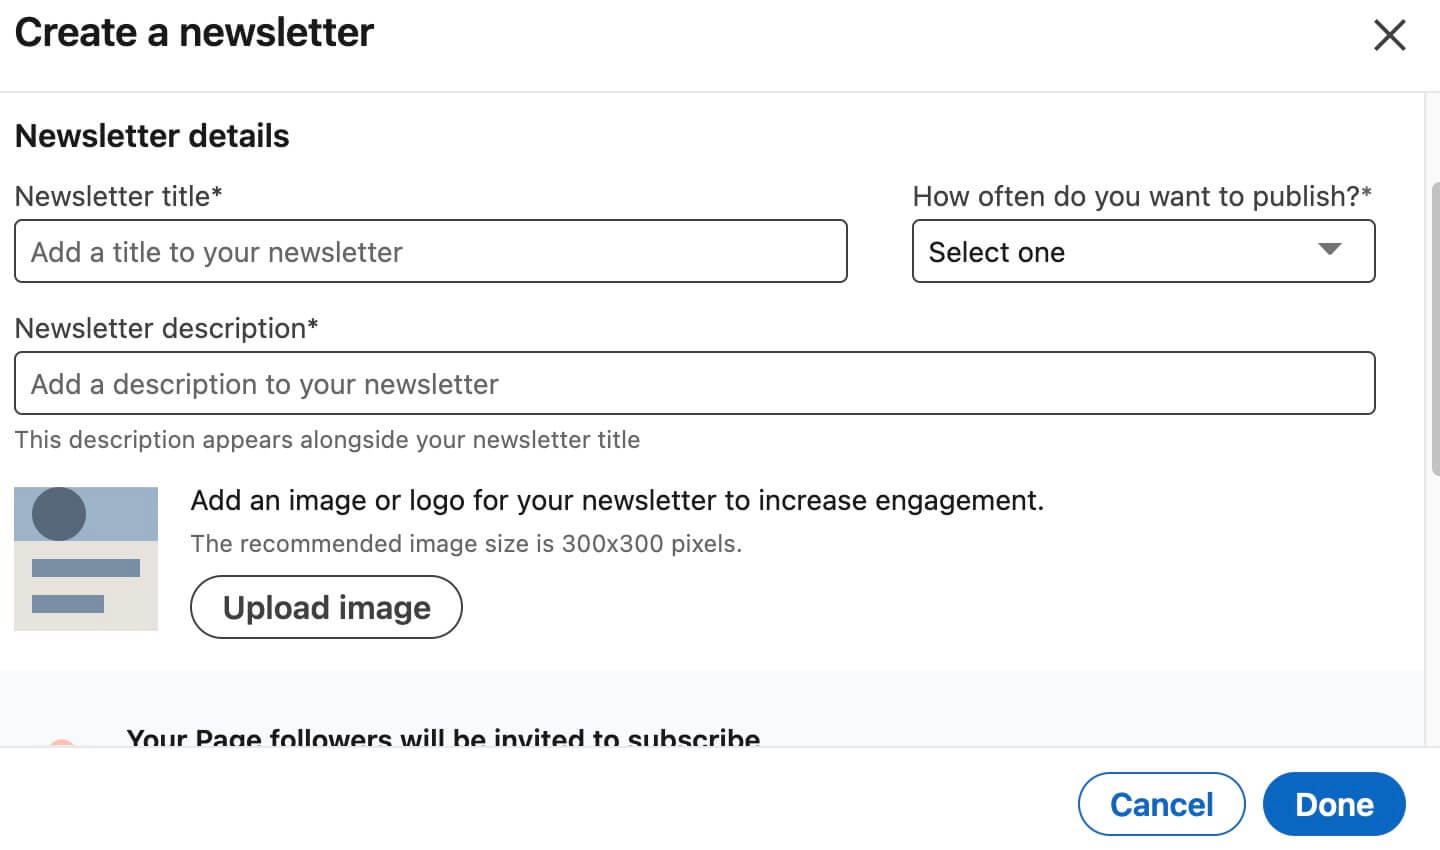The width and height of the screenshot is (1440, 850).
Task: Open the publish frequency Select one dropdown
Action: pos(1144,251)
